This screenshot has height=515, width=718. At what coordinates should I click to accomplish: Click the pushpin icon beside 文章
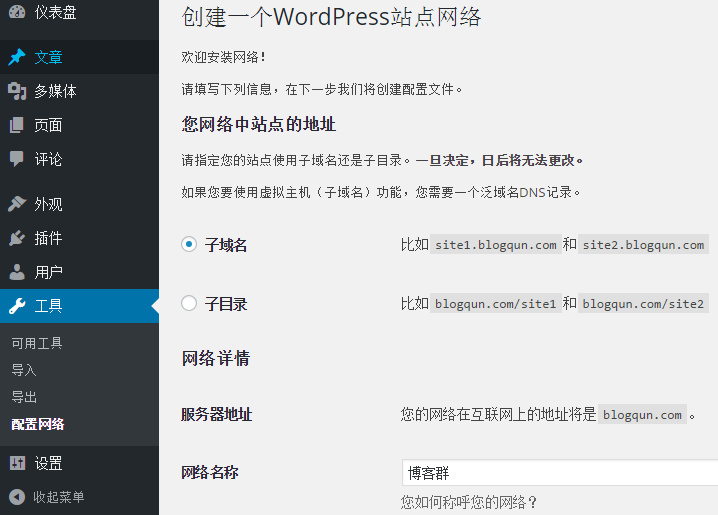[x=17, y=57]
